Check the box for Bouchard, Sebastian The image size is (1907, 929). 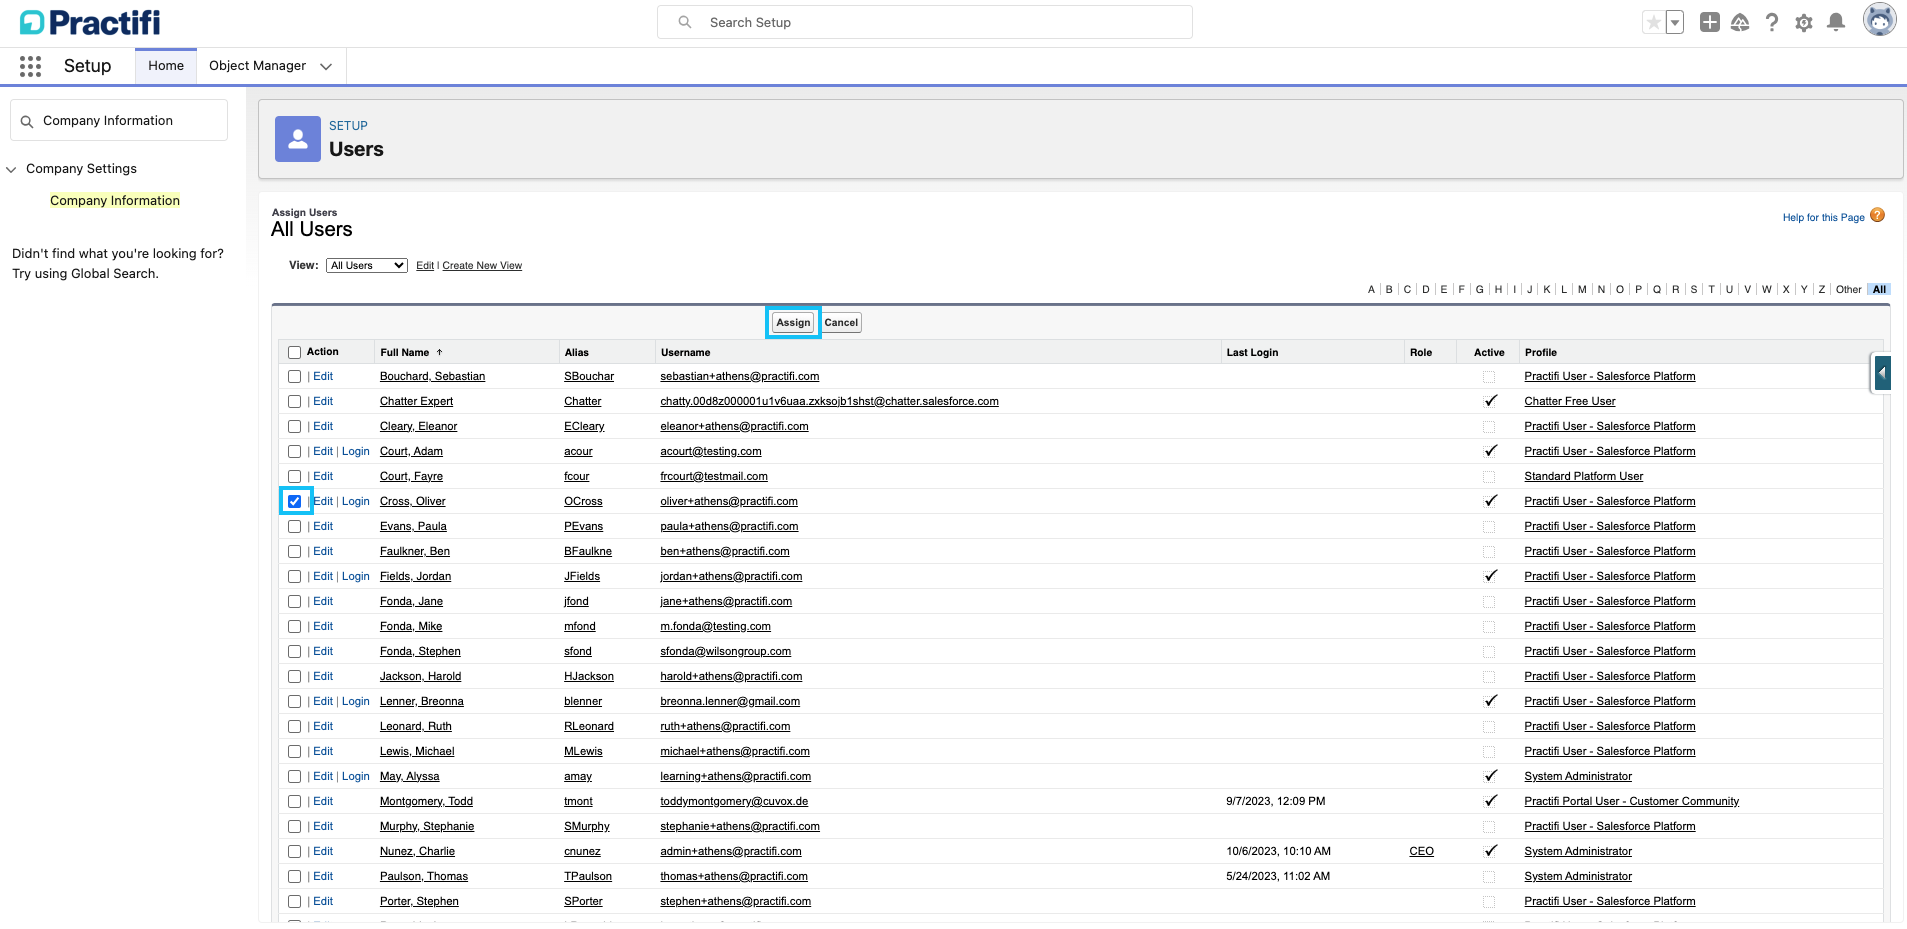point(294,376)
